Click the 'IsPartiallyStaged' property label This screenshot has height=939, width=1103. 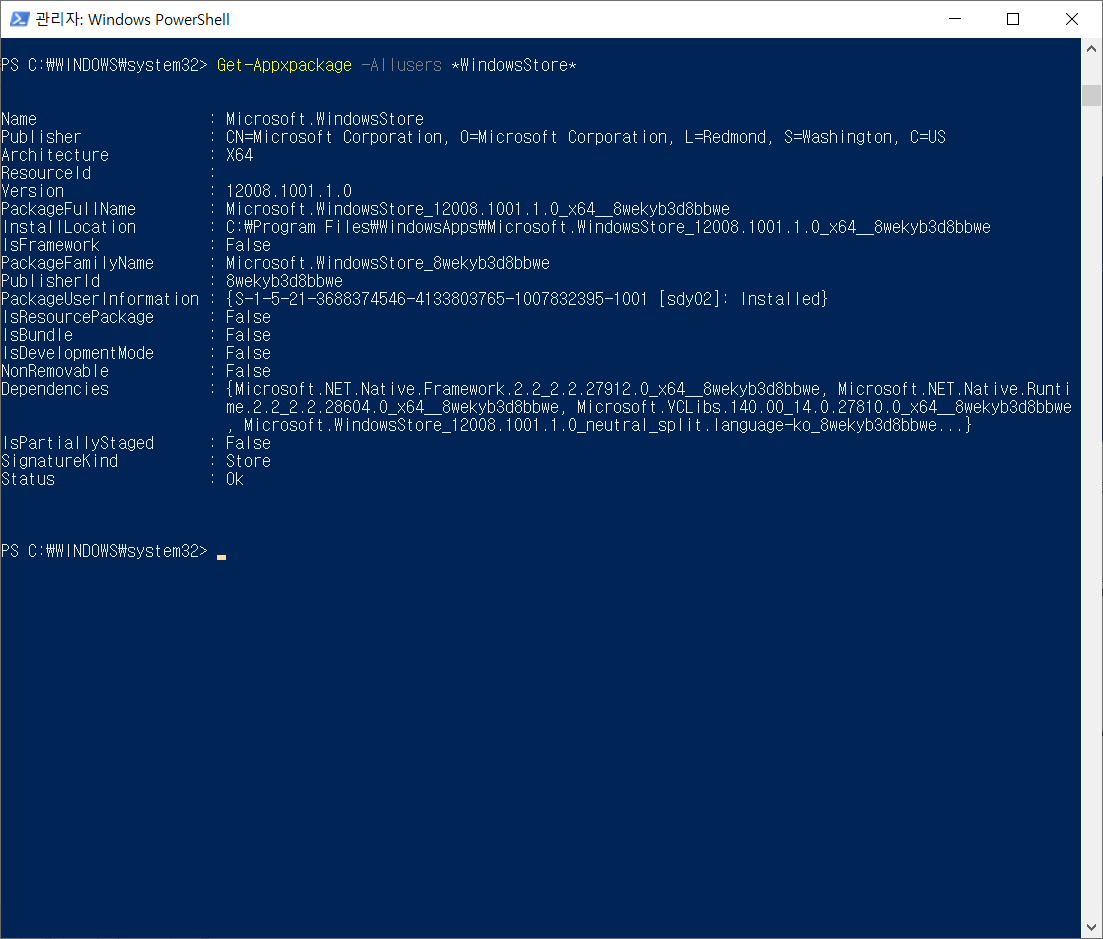coord(77,443)
